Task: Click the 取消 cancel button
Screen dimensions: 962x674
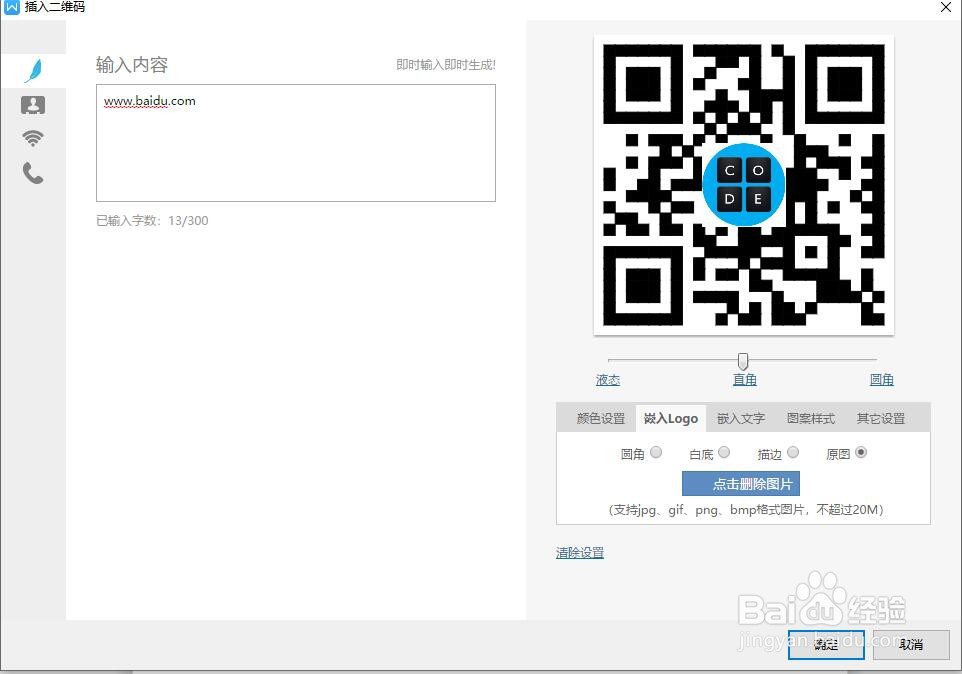Action: click(x=910, y=645)
